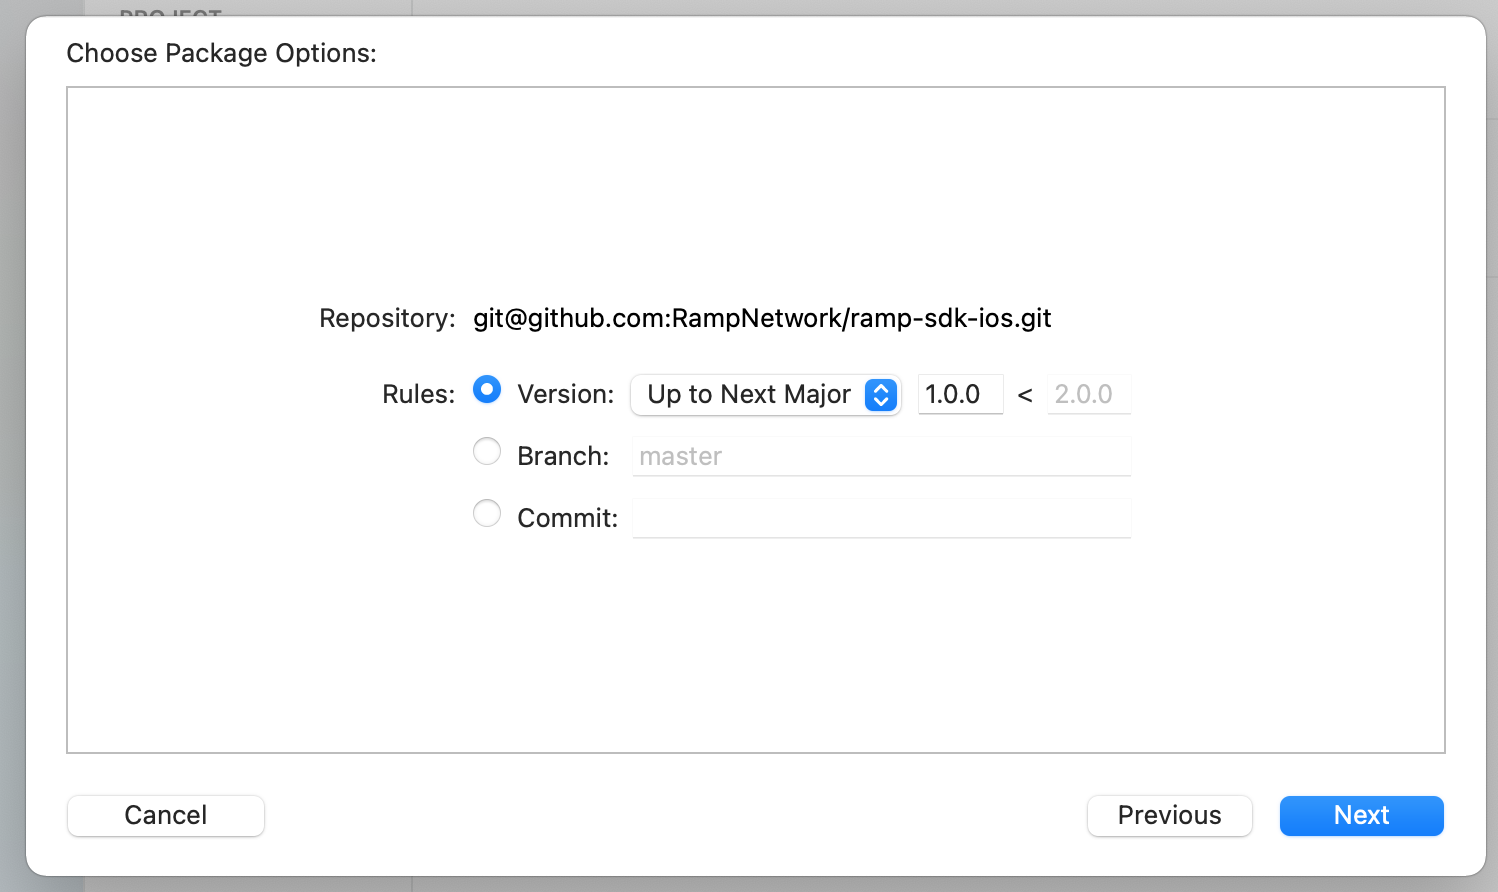Select the Commit rule radio button
This screenshot has width=1498, height=892.
(x=487, y=514)
